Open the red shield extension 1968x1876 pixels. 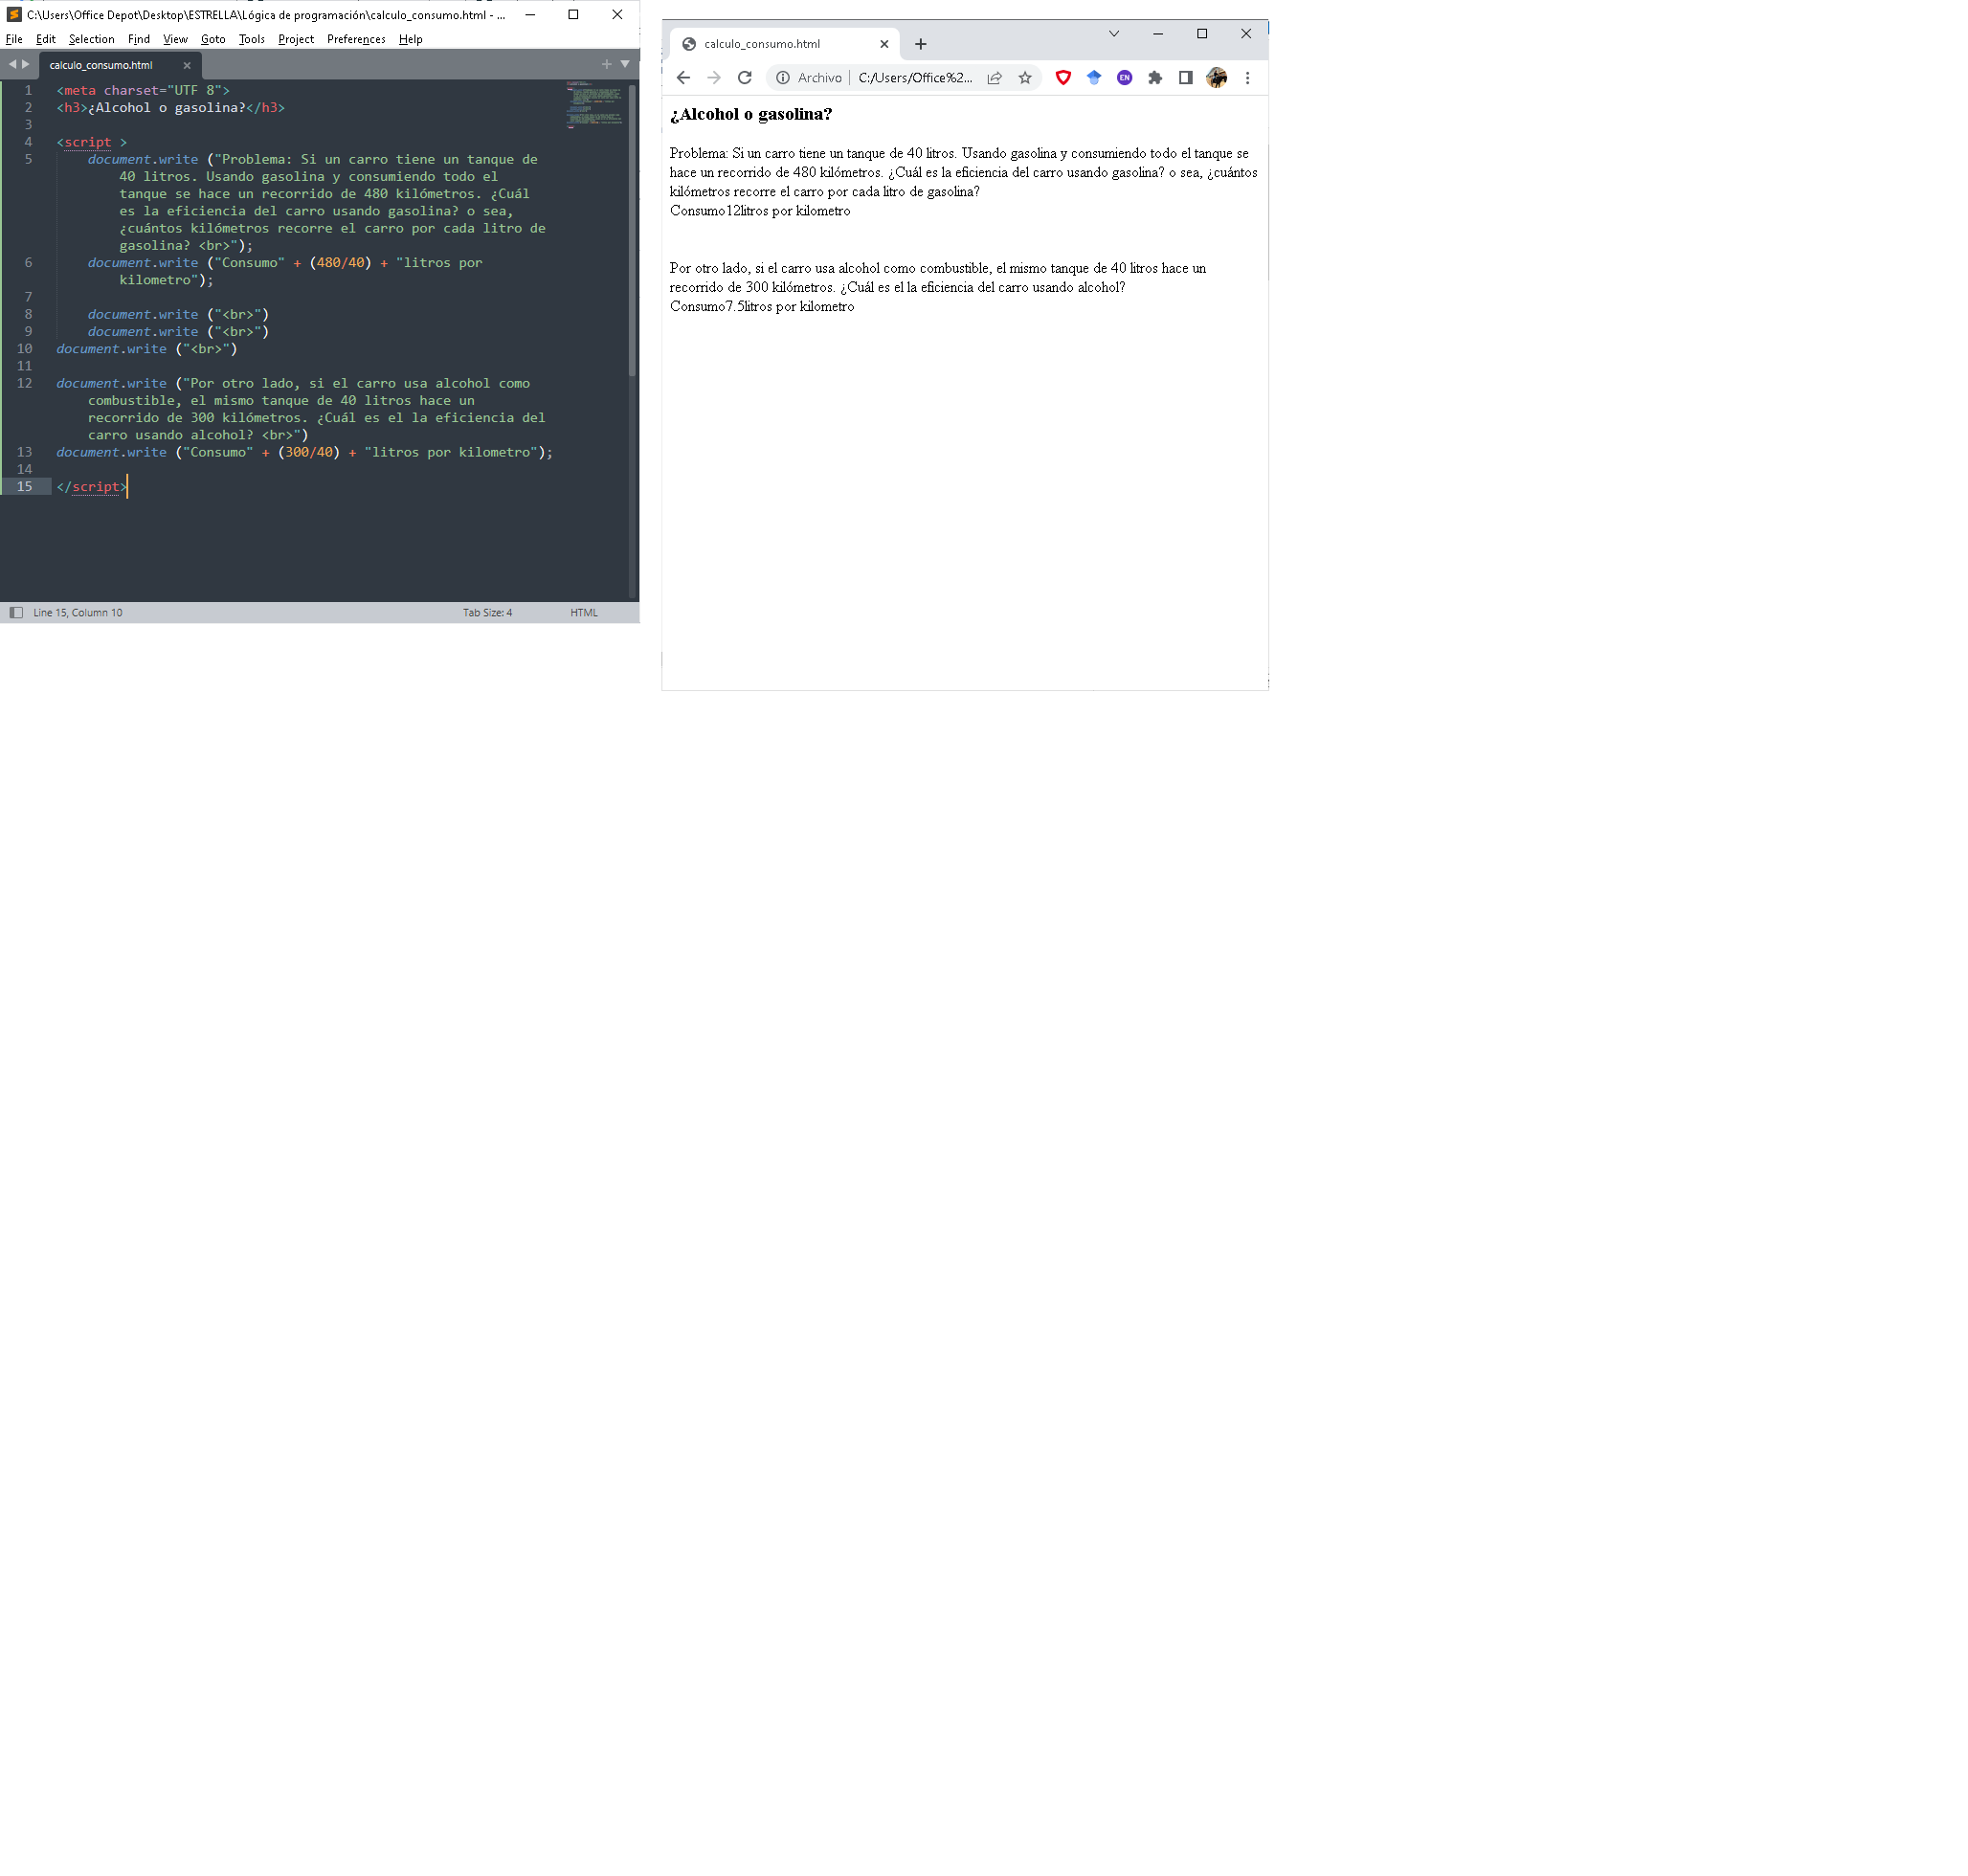tap(1063, 78)
